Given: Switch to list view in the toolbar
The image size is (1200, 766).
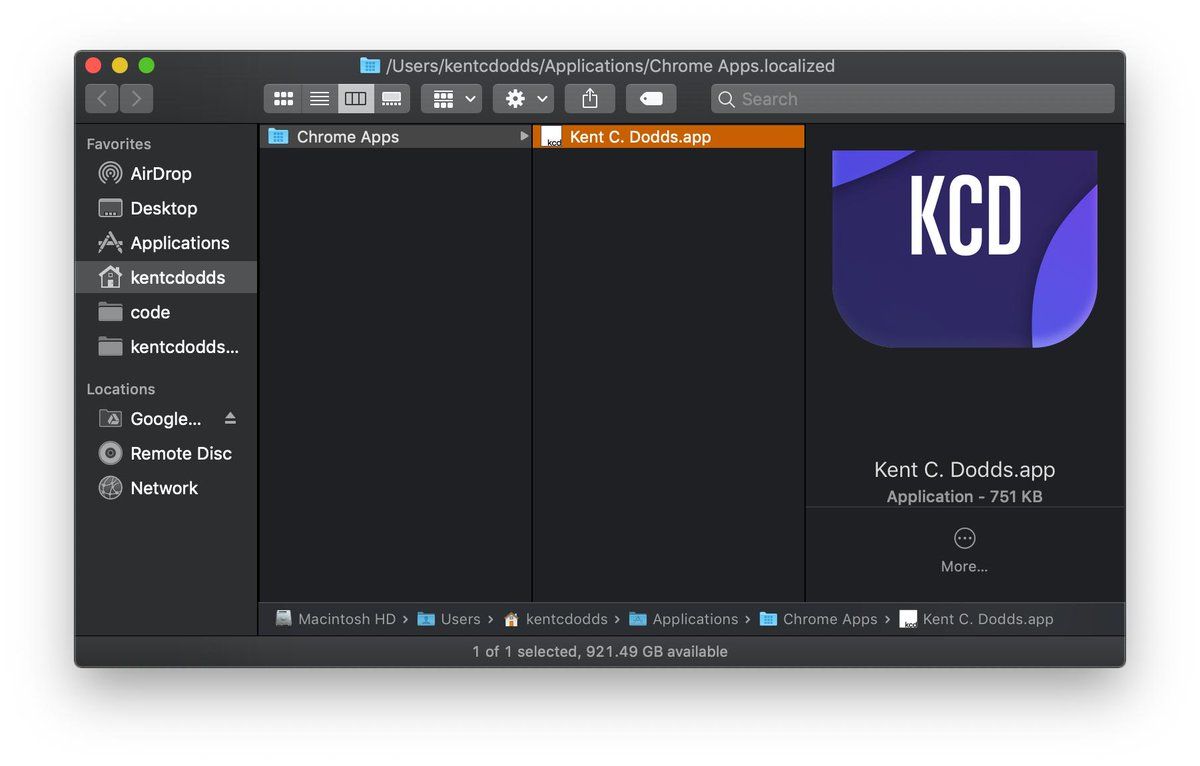Looking at the screenshot, I should 319,99.
